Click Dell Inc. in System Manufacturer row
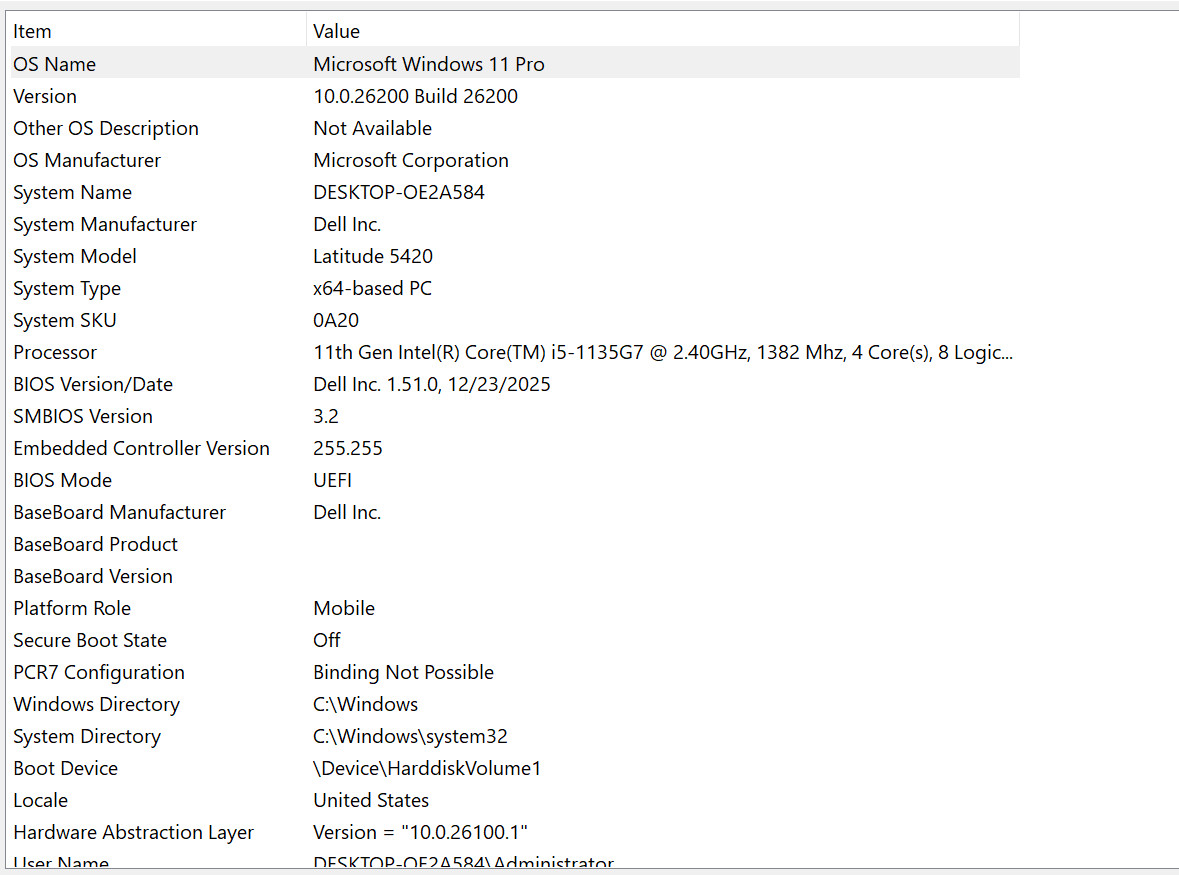This screenshot has height=875, width=1179. tap(347, 224)
